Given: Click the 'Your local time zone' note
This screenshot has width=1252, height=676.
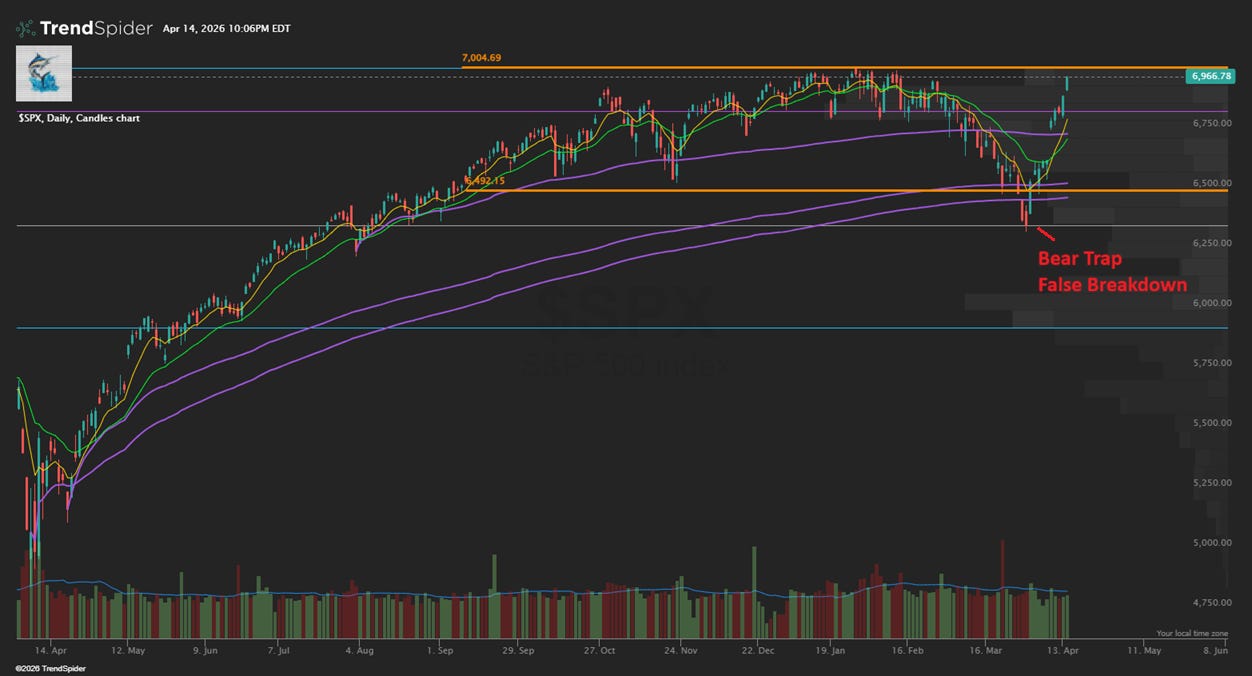Looking at the screenshot, I should click(1191, 633).
